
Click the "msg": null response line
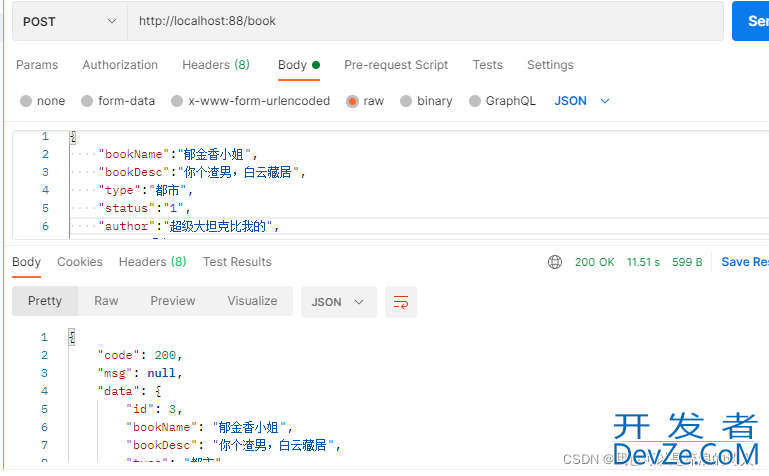click(139, 374)
